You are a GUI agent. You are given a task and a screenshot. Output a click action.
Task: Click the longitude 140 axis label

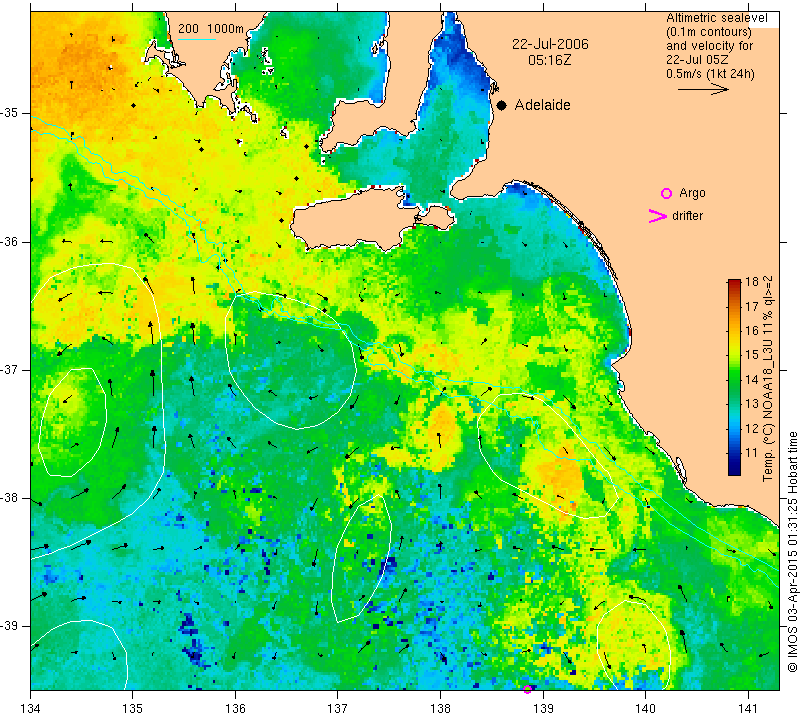click(x=645, y=709)
